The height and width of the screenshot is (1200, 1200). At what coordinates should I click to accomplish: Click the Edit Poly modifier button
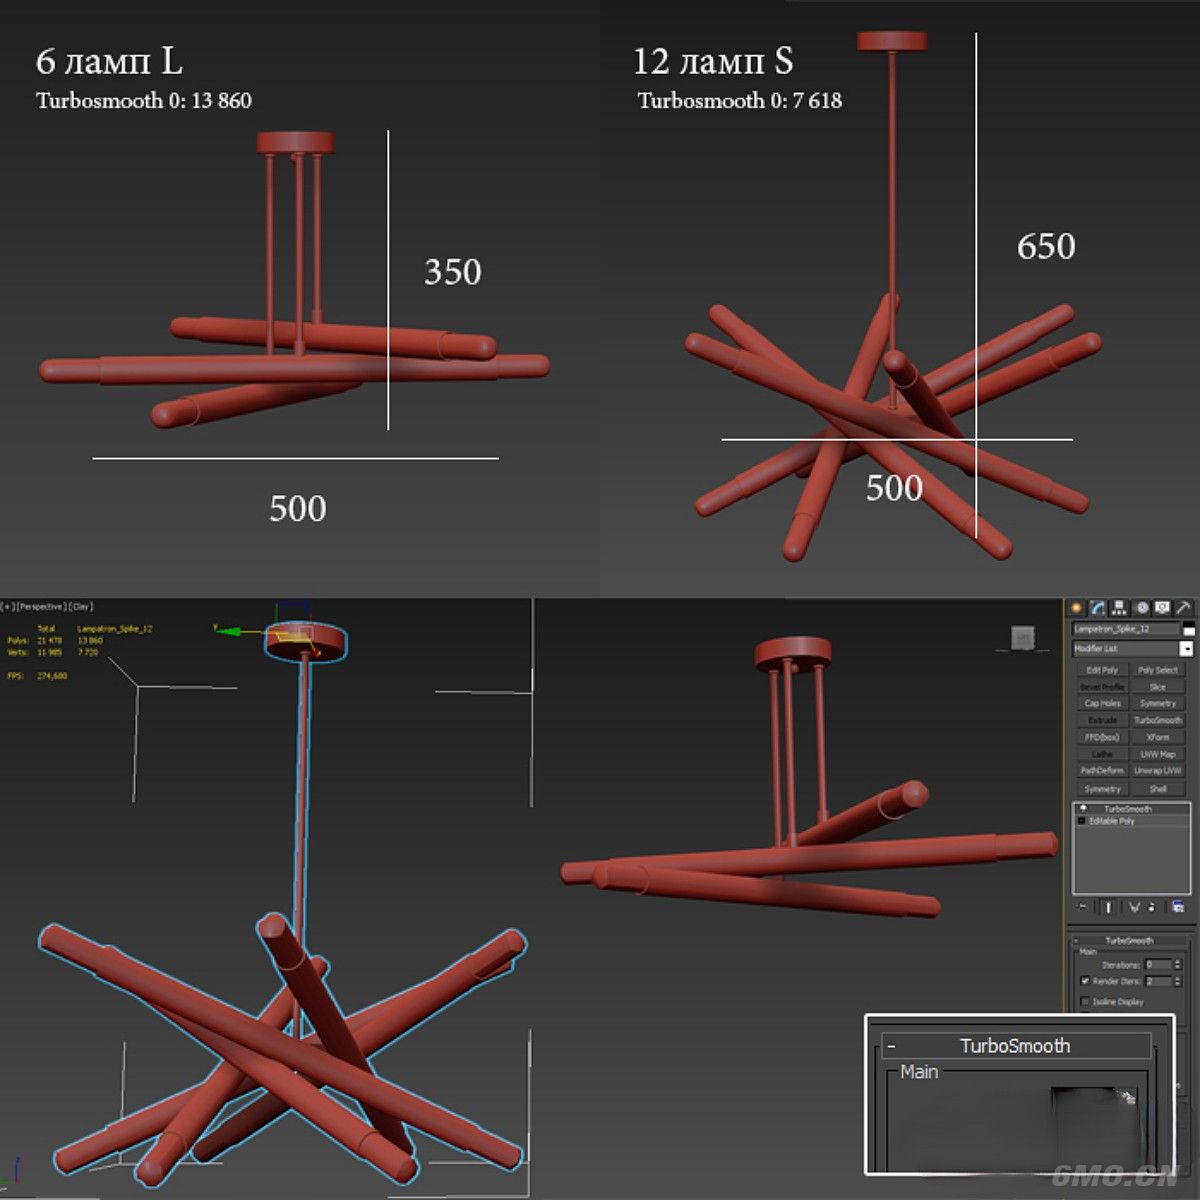[x=1102, y=670]
